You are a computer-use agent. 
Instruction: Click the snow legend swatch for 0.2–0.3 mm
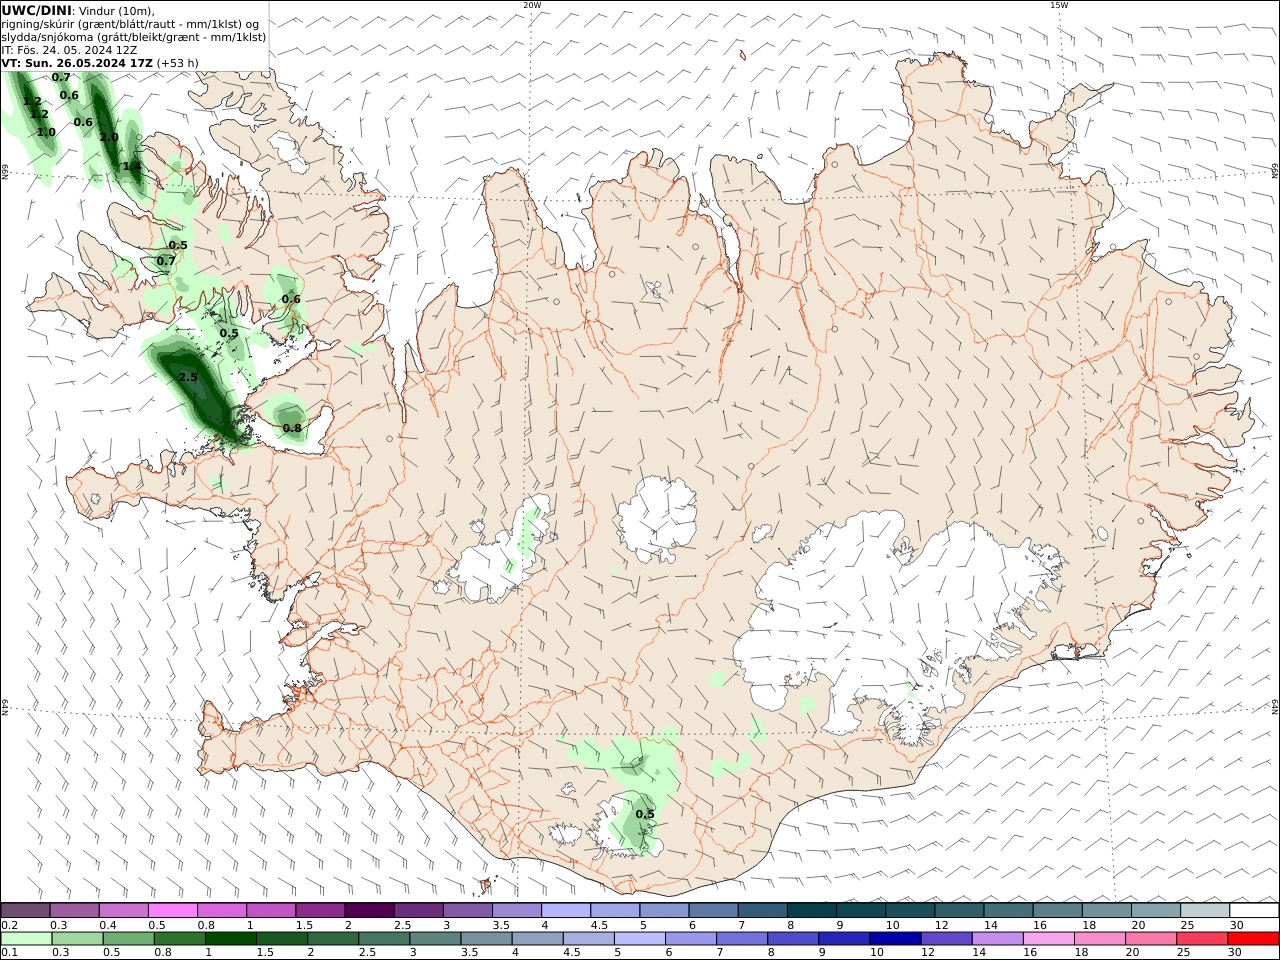click(x=26, y=910)
